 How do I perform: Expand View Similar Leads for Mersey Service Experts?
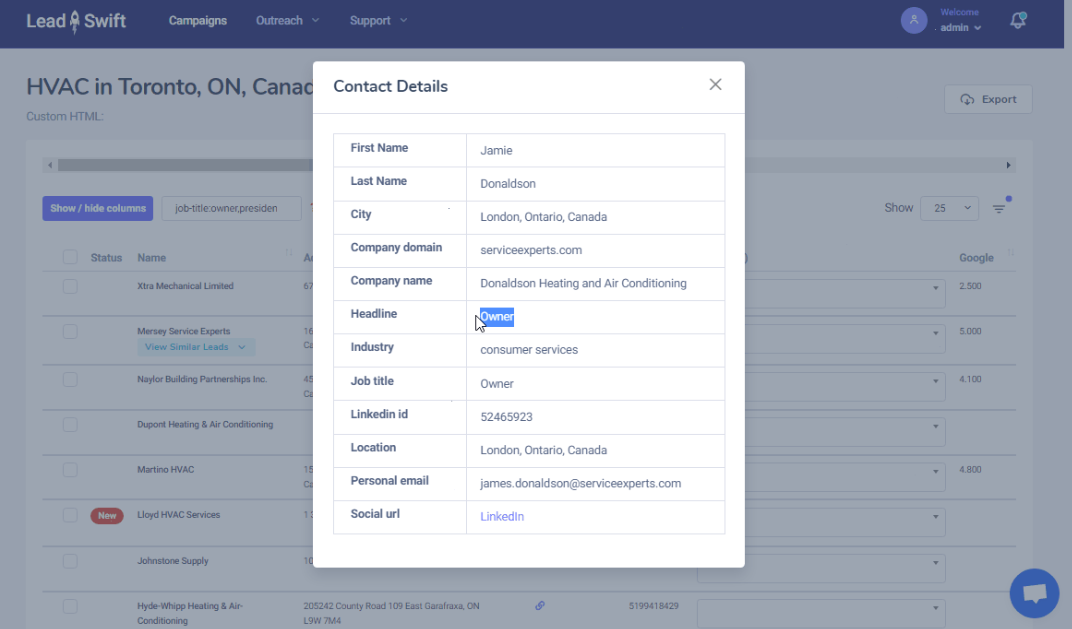(196, 346)
